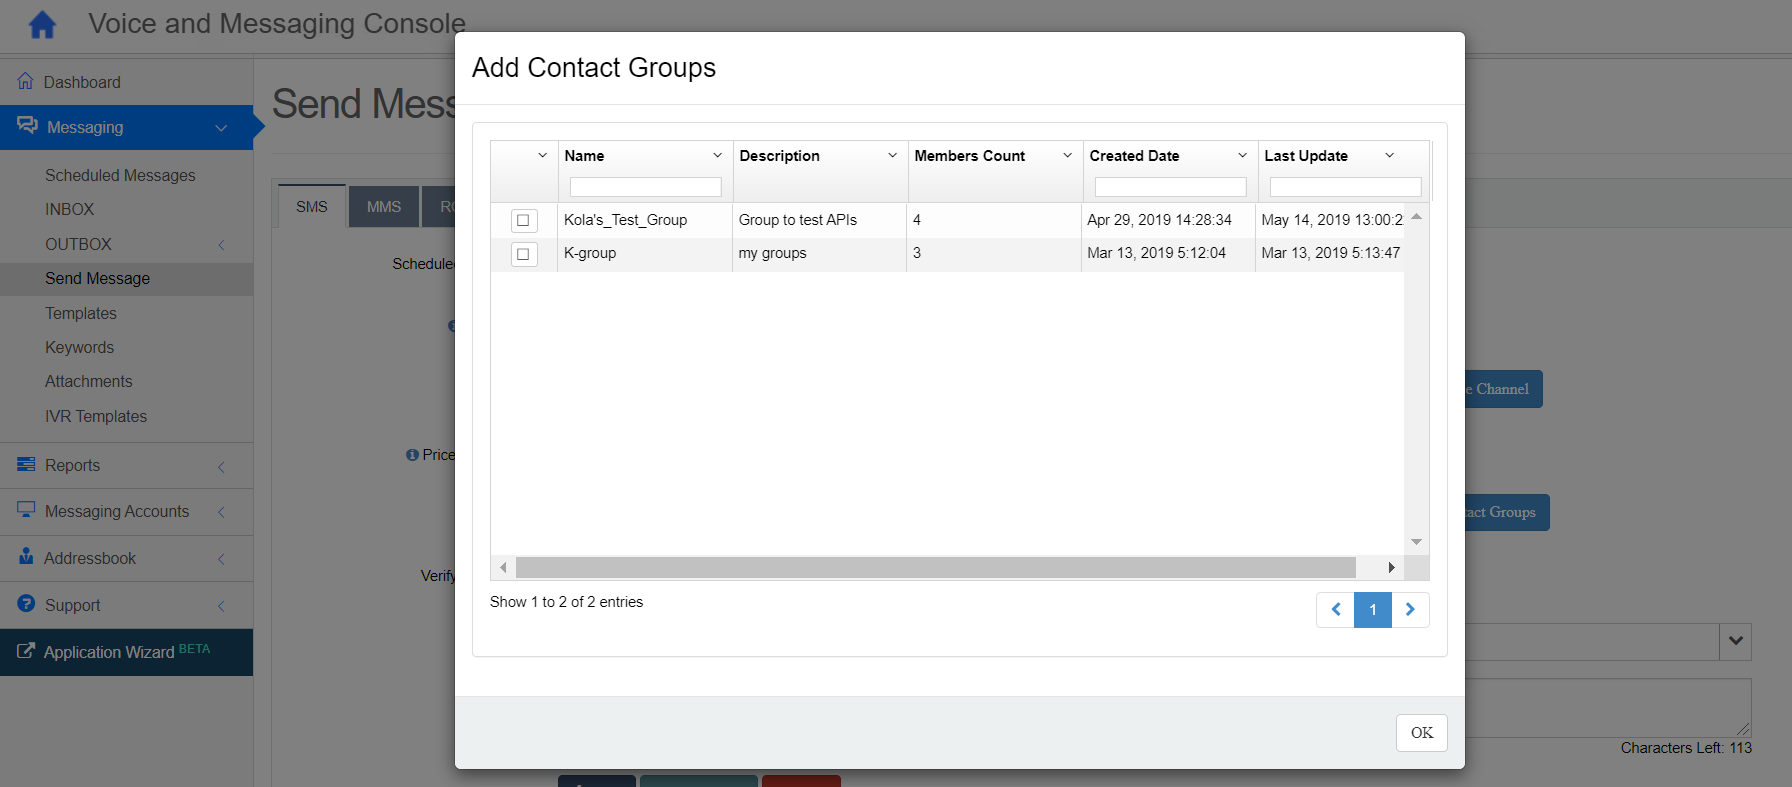Open Application Wizard external link icon
Image resolution: width=1792 pixels, height=787 pixels.
coord(26,651)
